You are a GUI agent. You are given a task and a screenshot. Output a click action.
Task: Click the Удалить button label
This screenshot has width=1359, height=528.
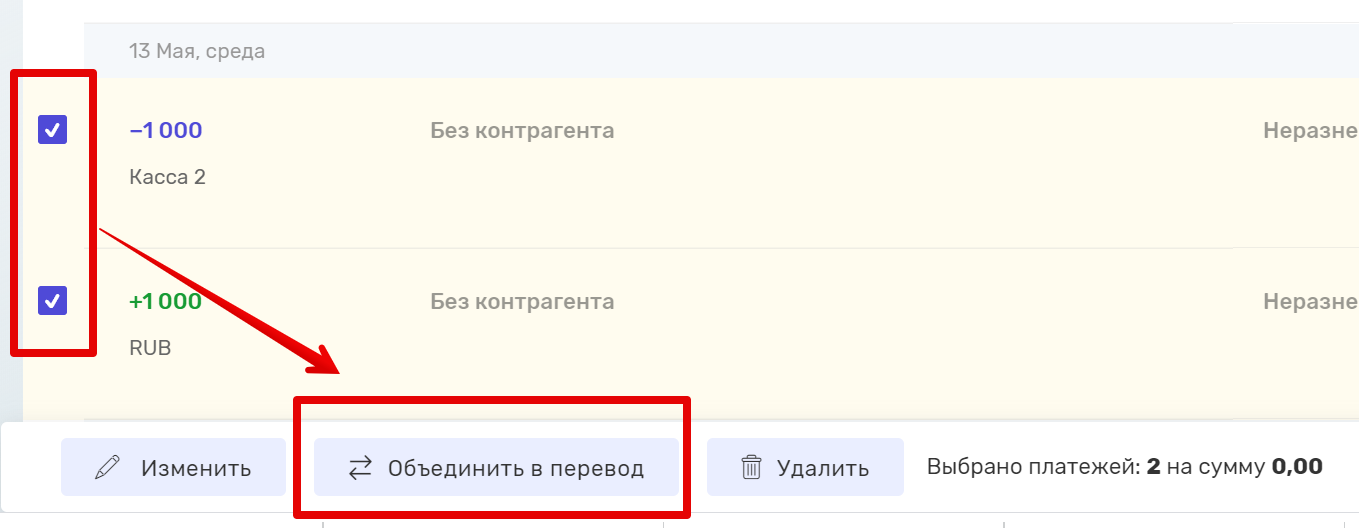click(823, 468)
